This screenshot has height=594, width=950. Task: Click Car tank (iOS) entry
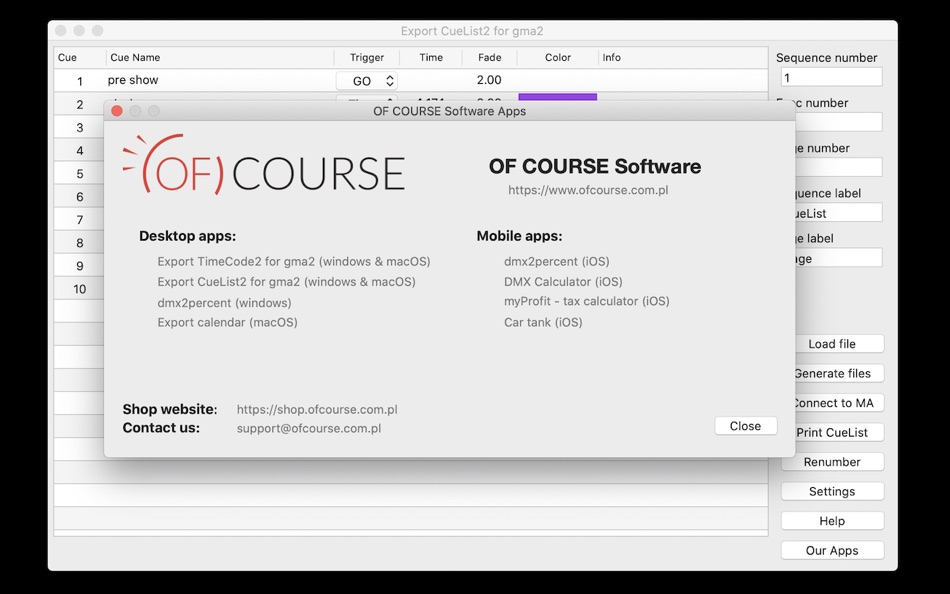pos(543,322)
